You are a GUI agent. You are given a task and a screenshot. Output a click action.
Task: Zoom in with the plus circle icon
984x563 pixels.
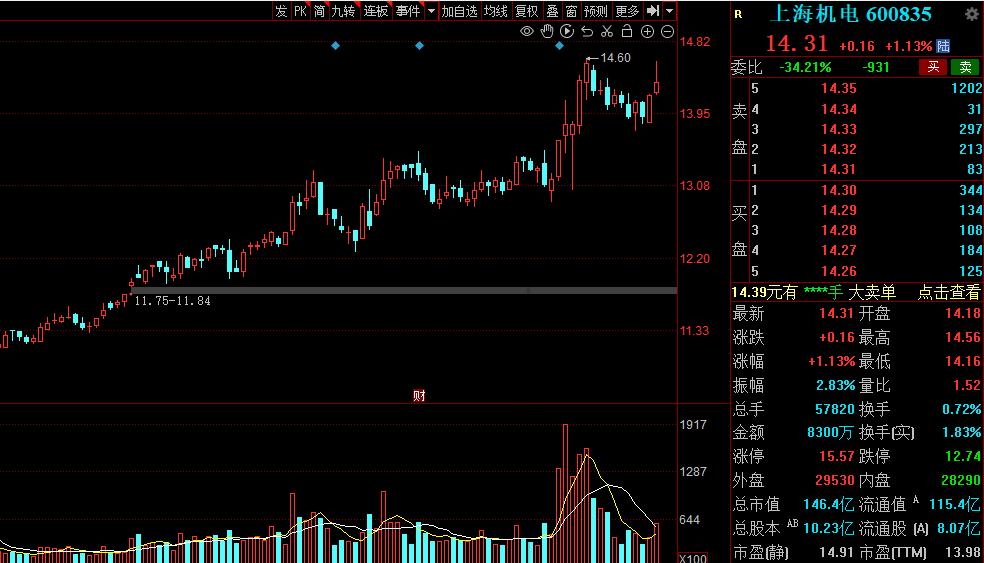(x=647, y=31)
